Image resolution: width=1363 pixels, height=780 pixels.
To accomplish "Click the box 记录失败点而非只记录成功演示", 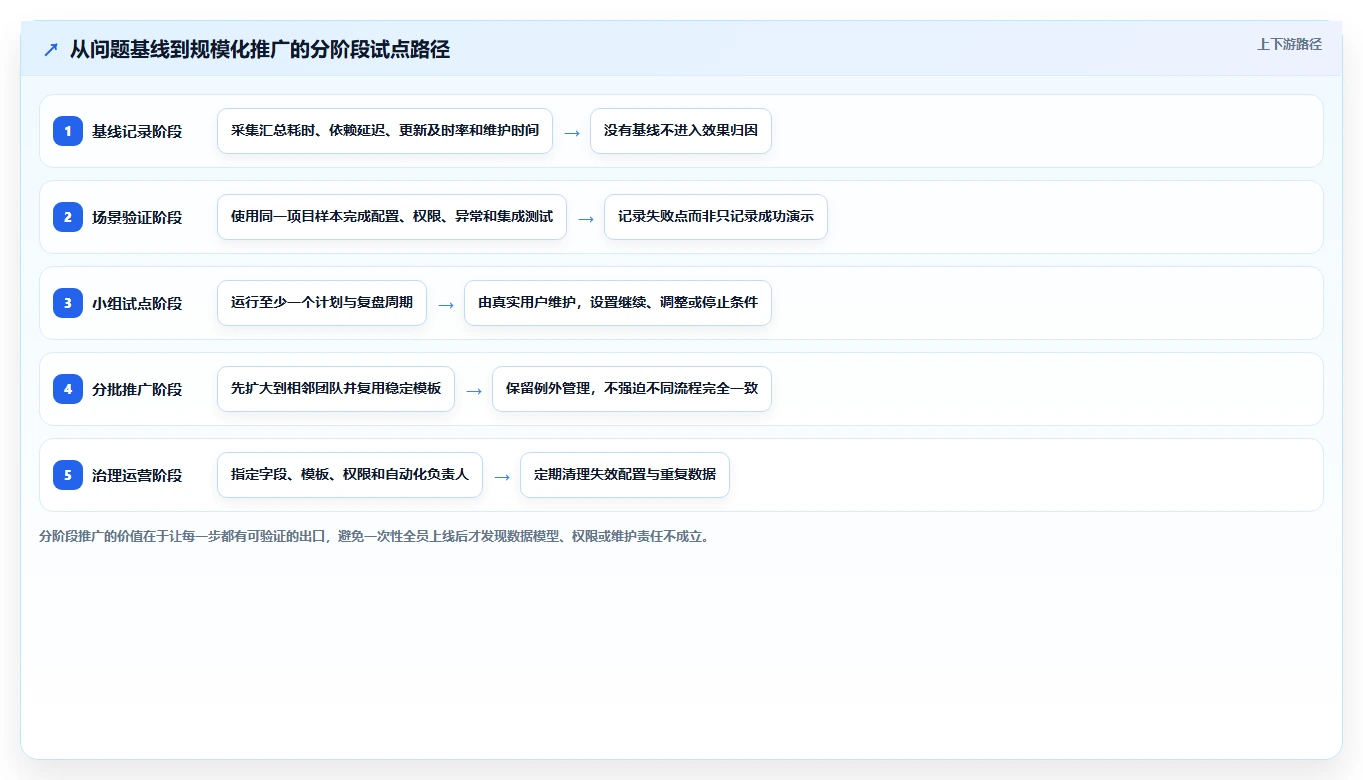I will (716, 217).
